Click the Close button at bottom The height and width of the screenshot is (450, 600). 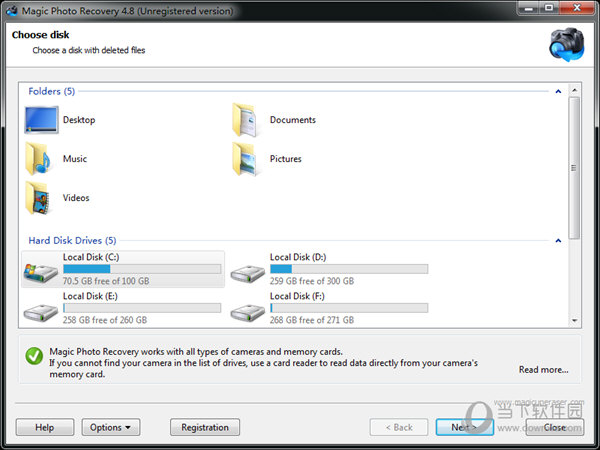pos(555,427)
